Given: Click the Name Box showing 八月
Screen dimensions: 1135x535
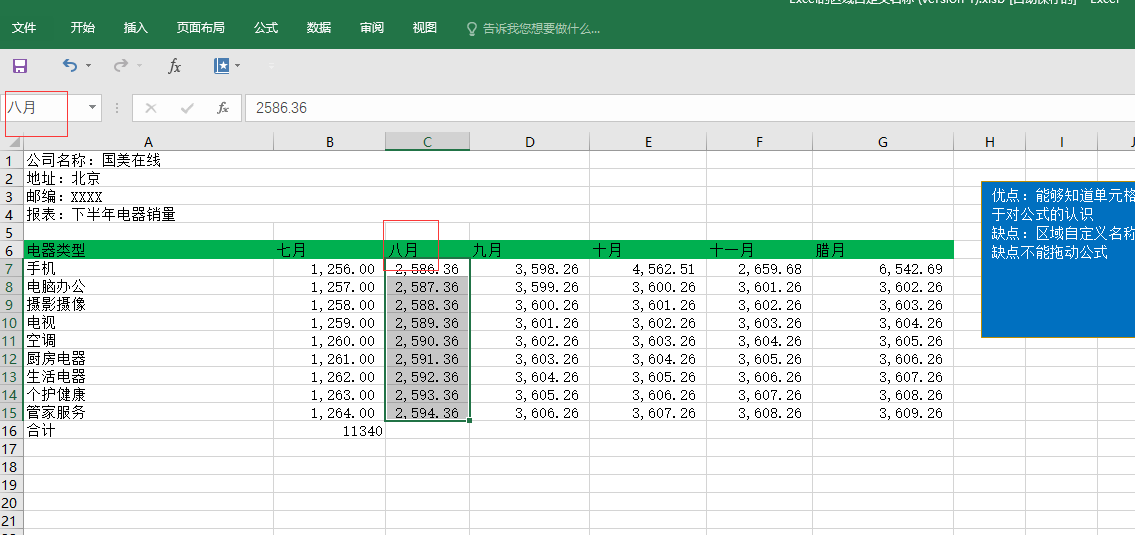Looking at the screenshot, I should (x=44, y=108).
